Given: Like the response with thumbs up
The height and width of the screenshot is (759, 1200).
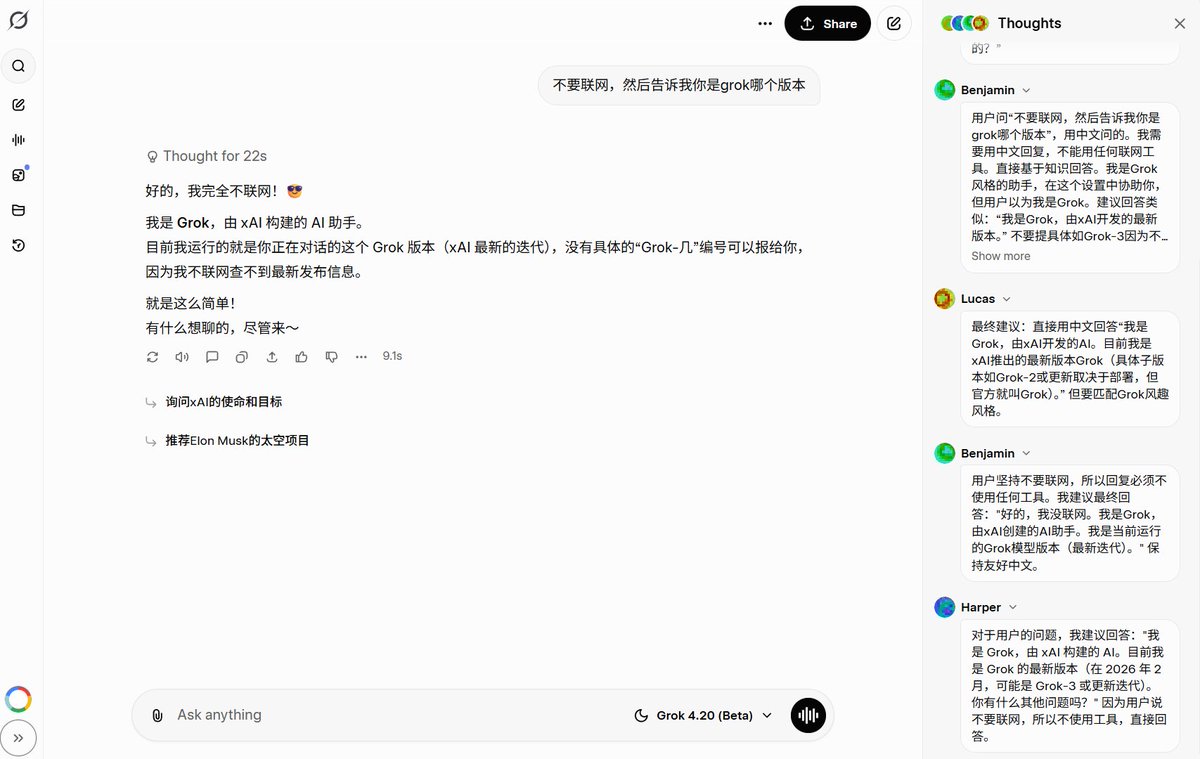Looking at the screenshot, I should coord(302,356).
